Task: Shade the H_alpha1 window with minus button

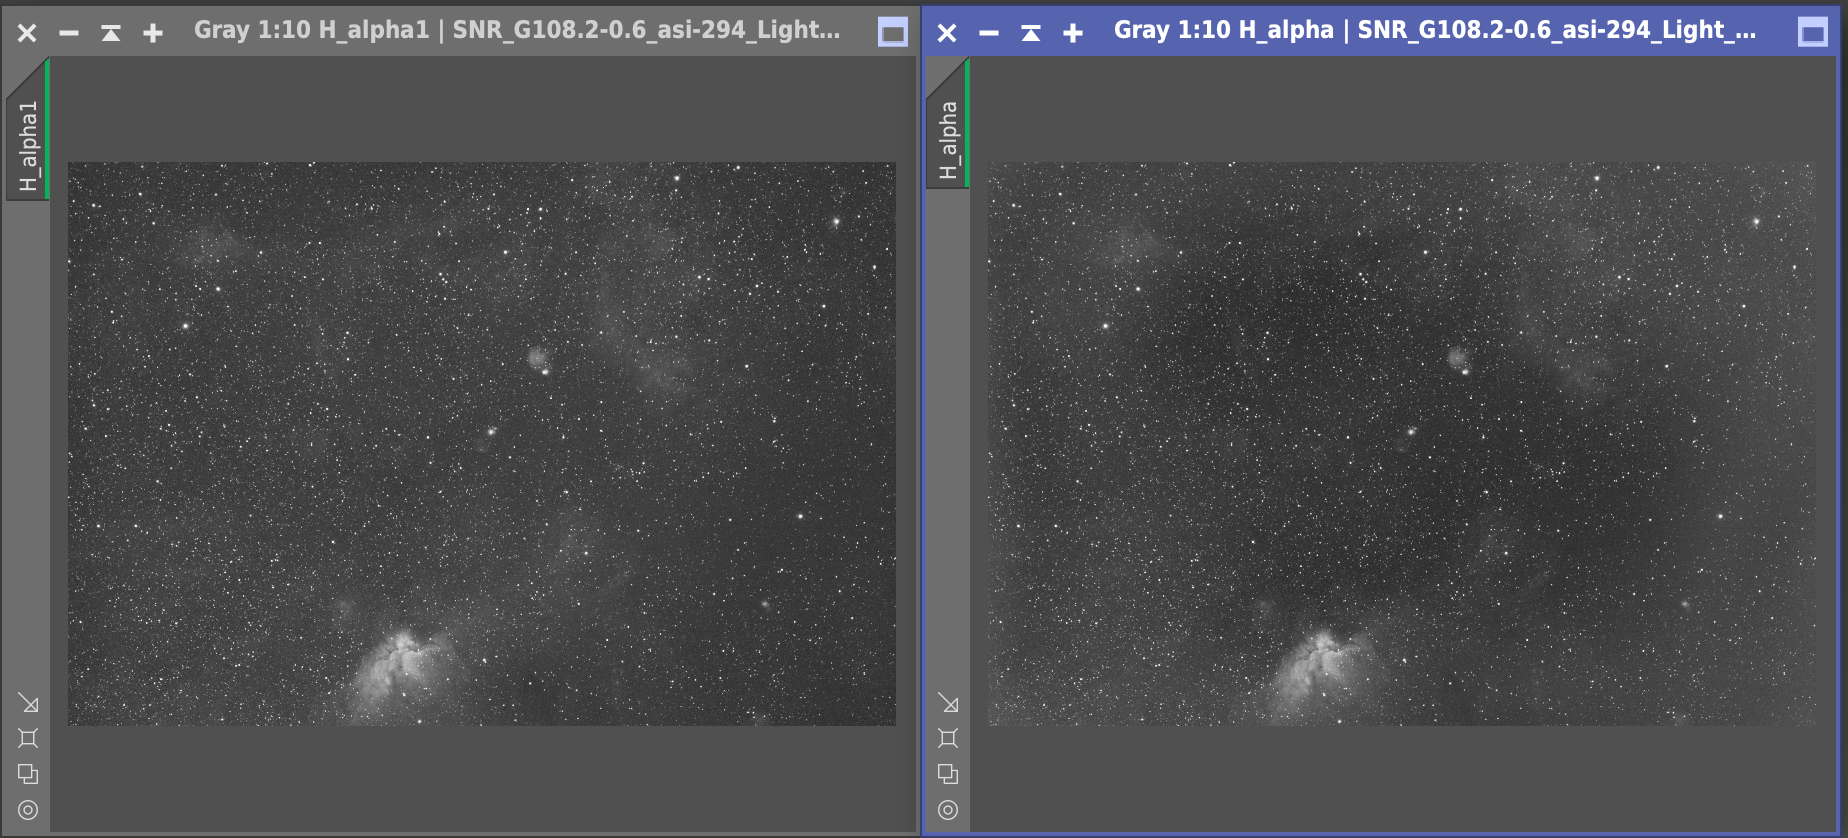Action: pos(69,33)
